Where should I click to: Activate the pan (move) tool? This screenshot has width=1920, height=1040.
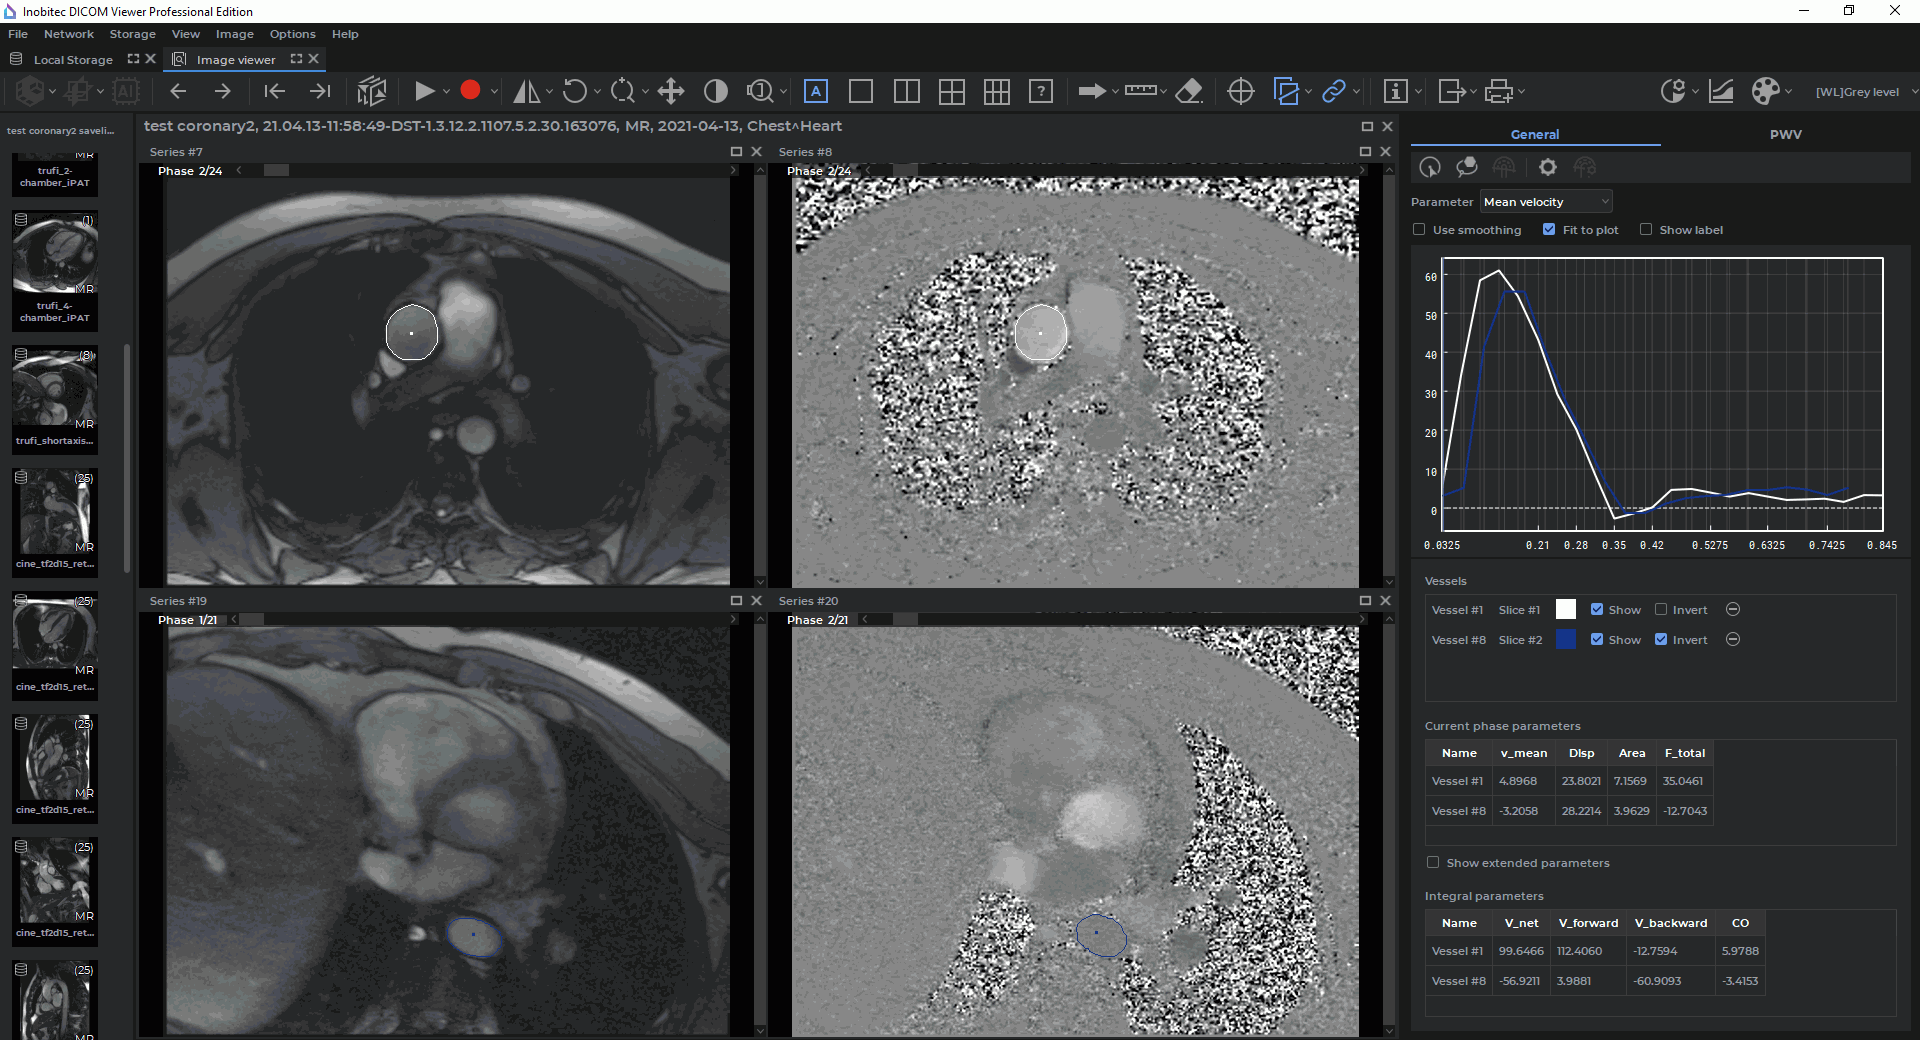(x=671, y=91)
